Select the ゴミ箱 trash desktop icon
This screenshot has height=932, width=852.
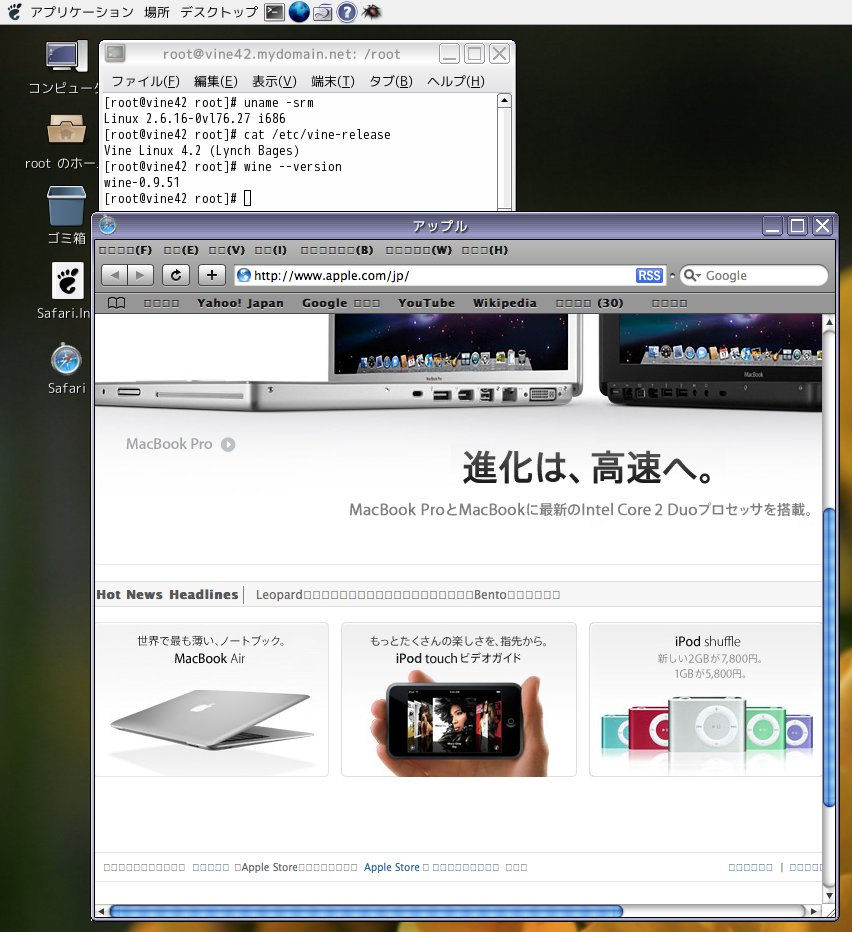pos(66,206)
